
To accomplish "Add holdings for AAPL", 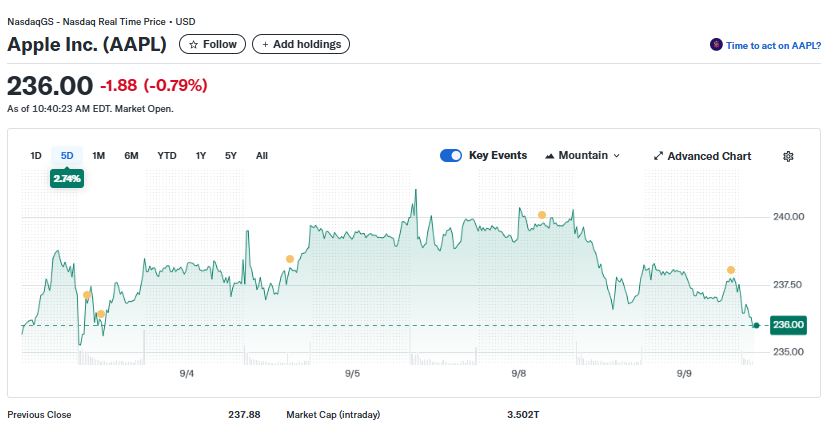I will [x=301, y=44].
